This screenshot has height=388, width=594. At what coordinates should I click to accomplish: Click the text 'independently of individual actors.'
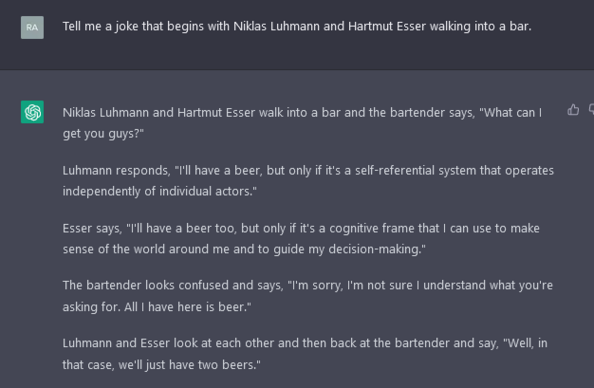[159, 191]
